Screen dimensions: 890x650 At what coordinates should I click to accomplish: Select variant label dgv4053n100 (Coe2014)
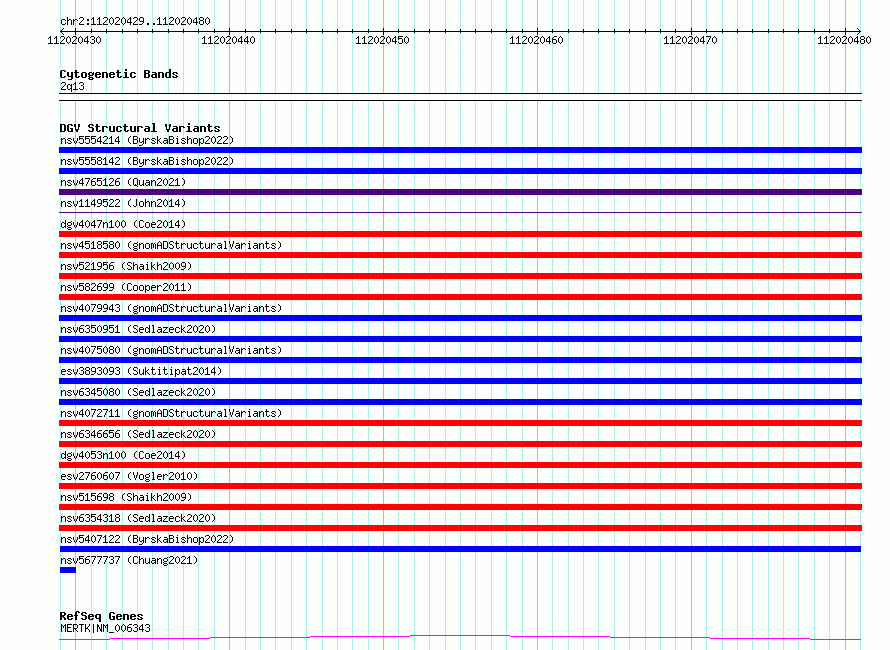[x=123, y=455]
